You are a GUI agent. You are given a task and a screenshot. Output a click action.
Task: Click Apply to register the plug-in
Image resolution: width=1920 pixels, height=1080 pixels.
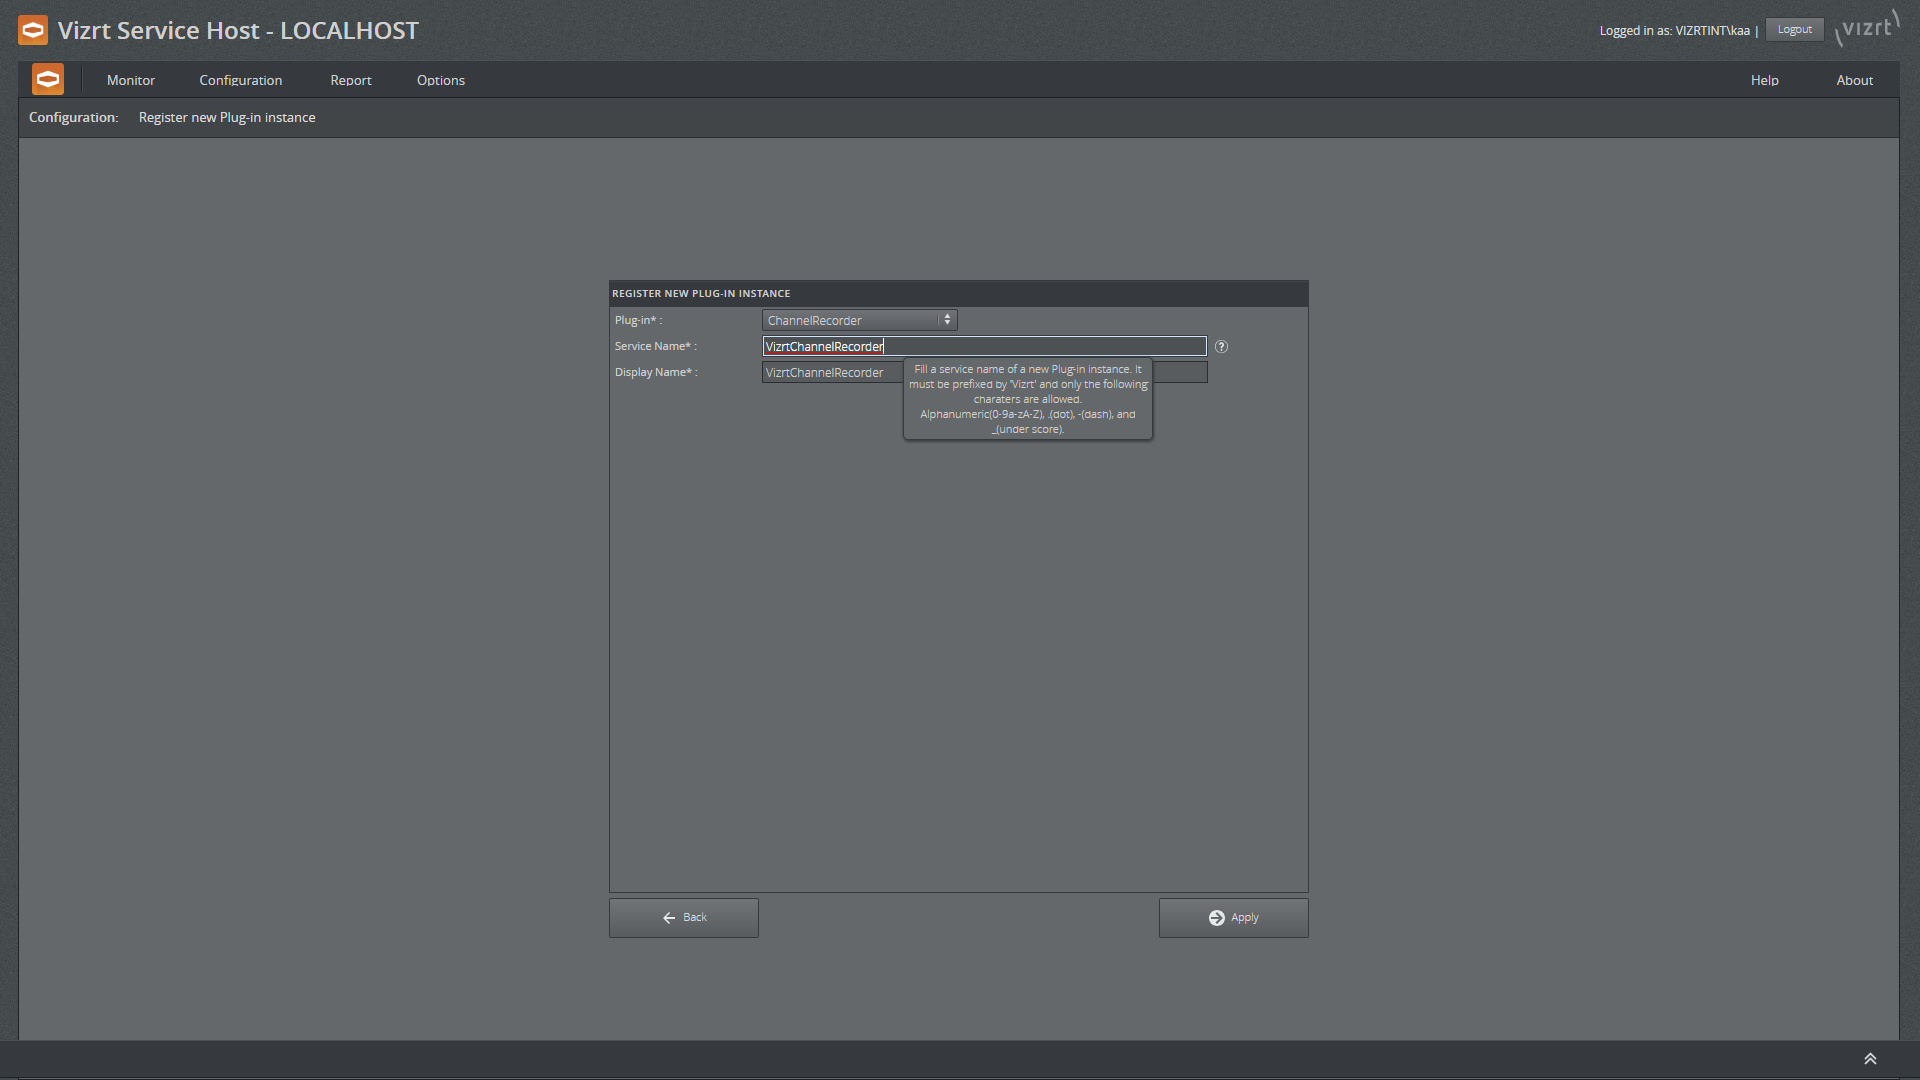[x=1233, y=918]
